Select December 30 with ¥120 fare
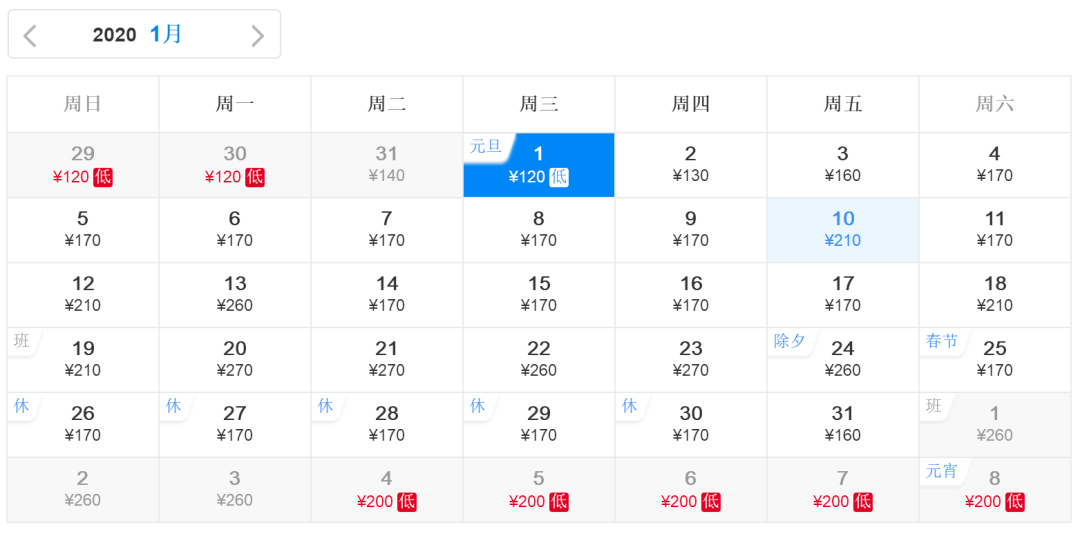Screen dimensions: 1080x534 tap(235, 165)
